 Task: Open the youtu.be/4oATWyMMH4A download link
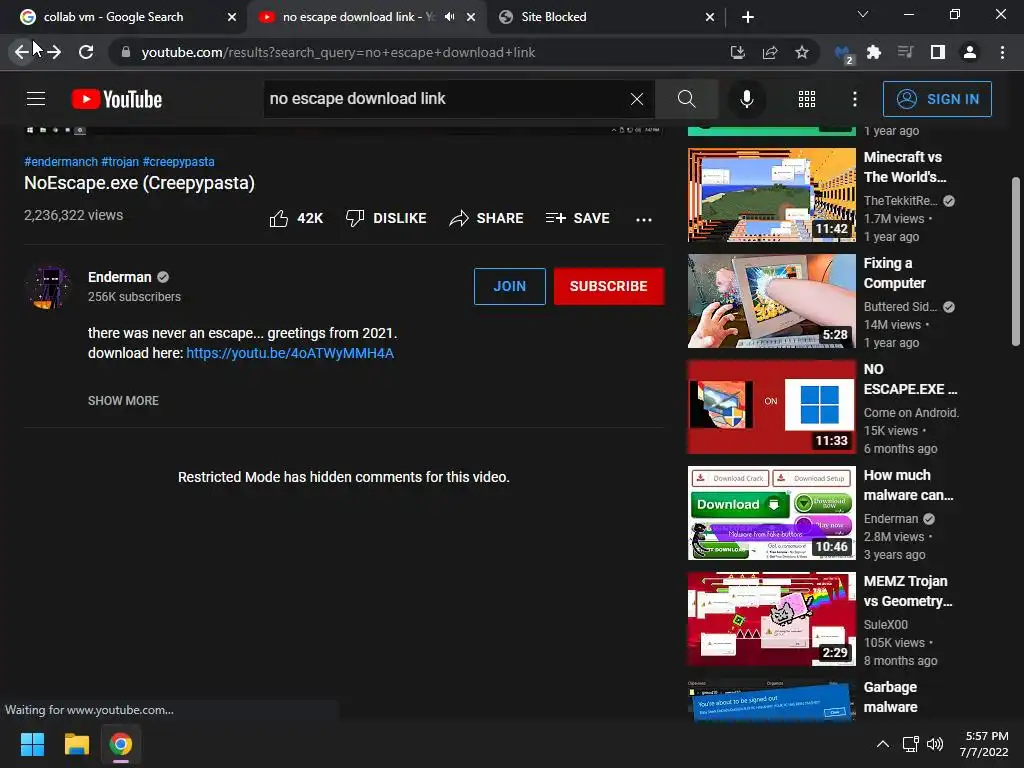click(x=290, y=353)
